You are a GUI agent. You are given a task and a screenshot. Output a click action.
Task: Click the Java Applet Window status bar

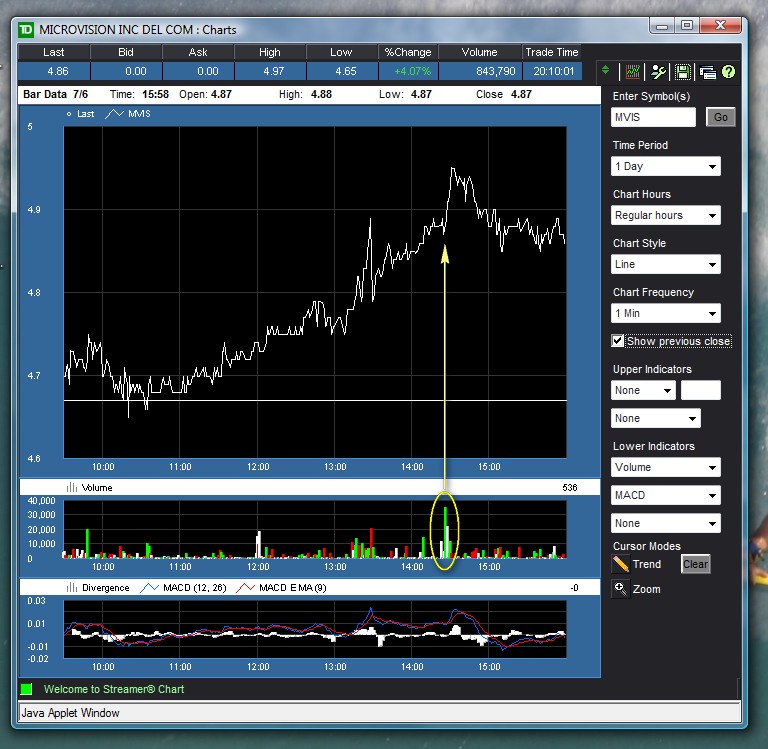tap(380, 712)
